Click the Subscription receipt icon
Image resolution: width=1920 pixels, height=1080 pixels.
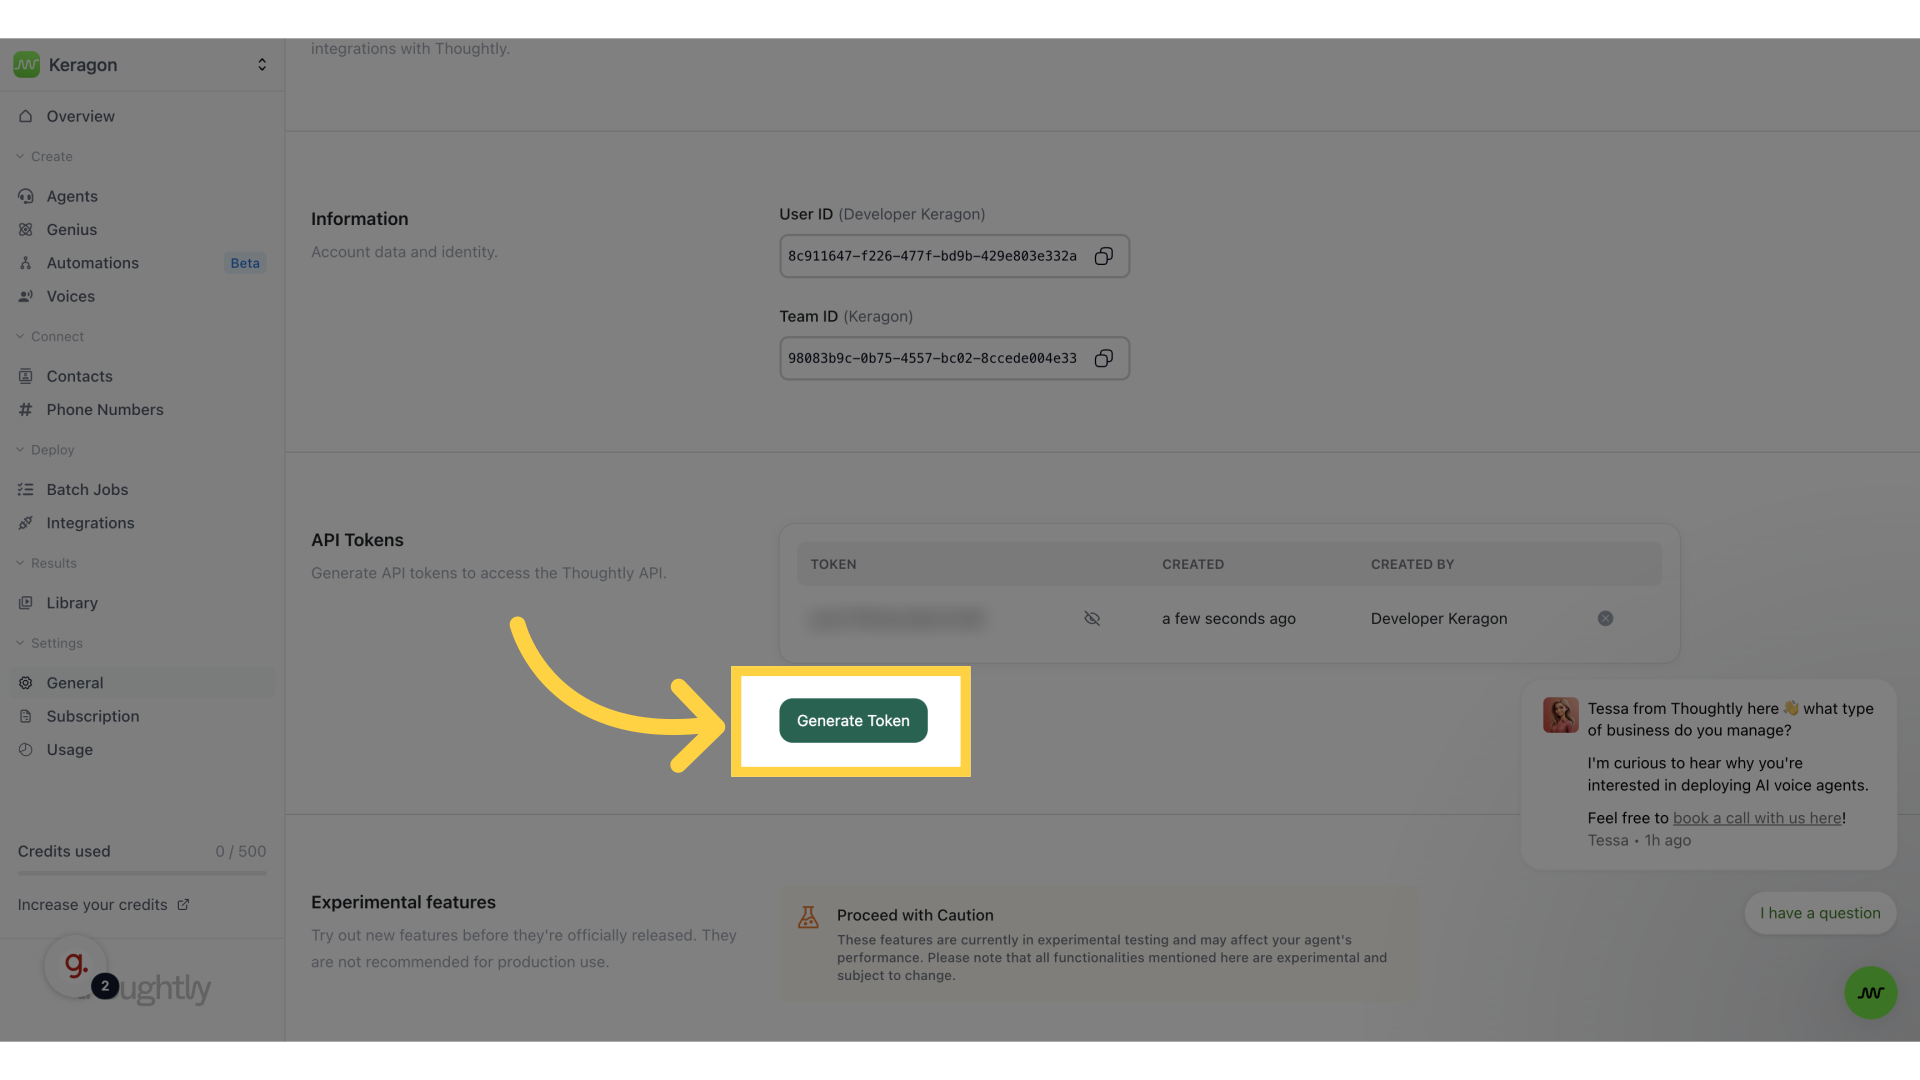pos(26,716)
